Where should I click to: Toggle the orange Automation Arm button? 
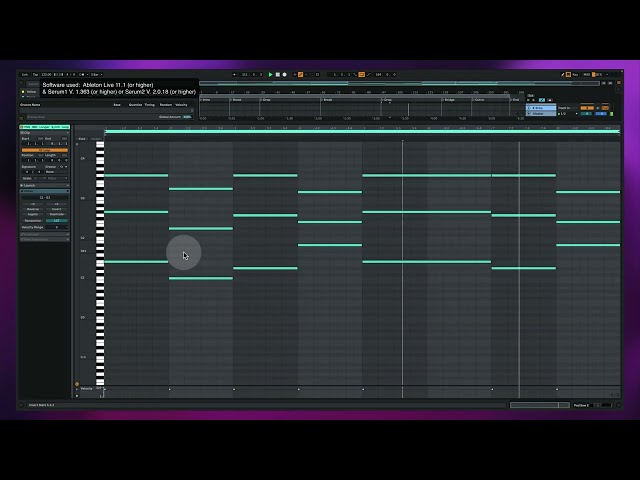[300, 75]
